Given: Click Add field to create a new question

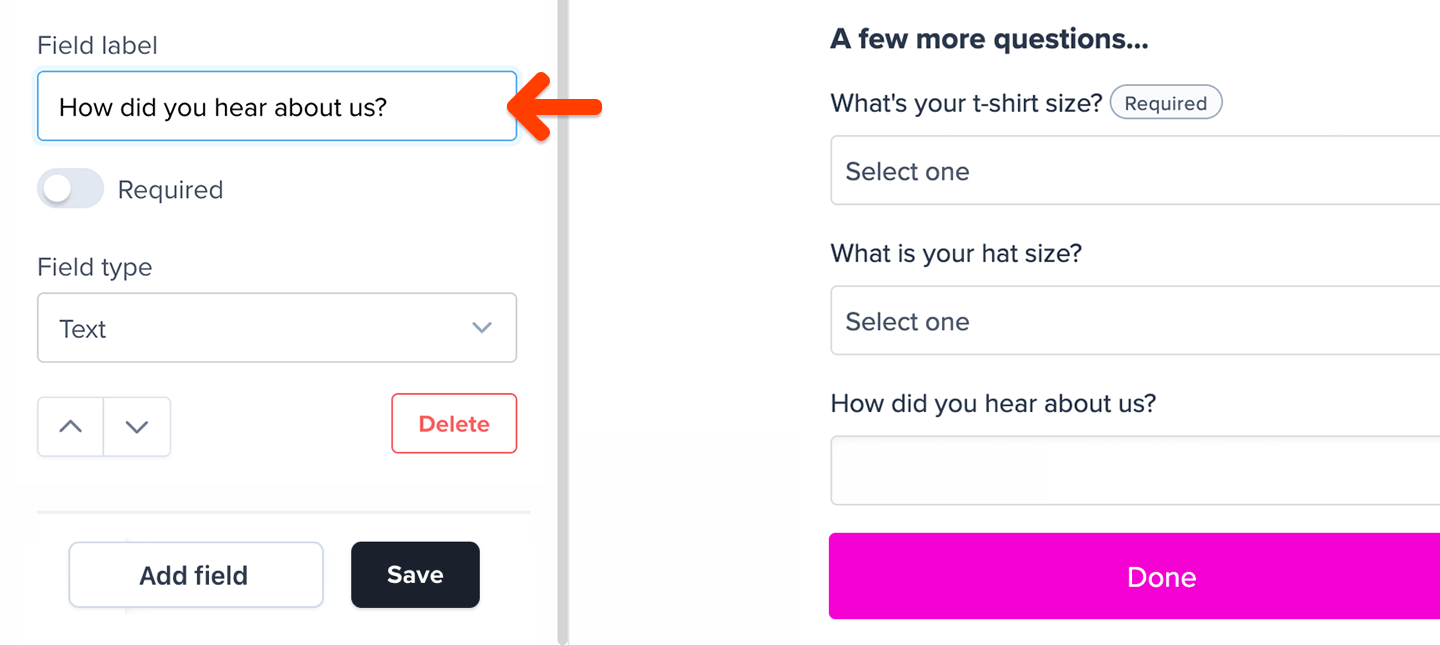Looking at the screenshot, I should (195, 574).
